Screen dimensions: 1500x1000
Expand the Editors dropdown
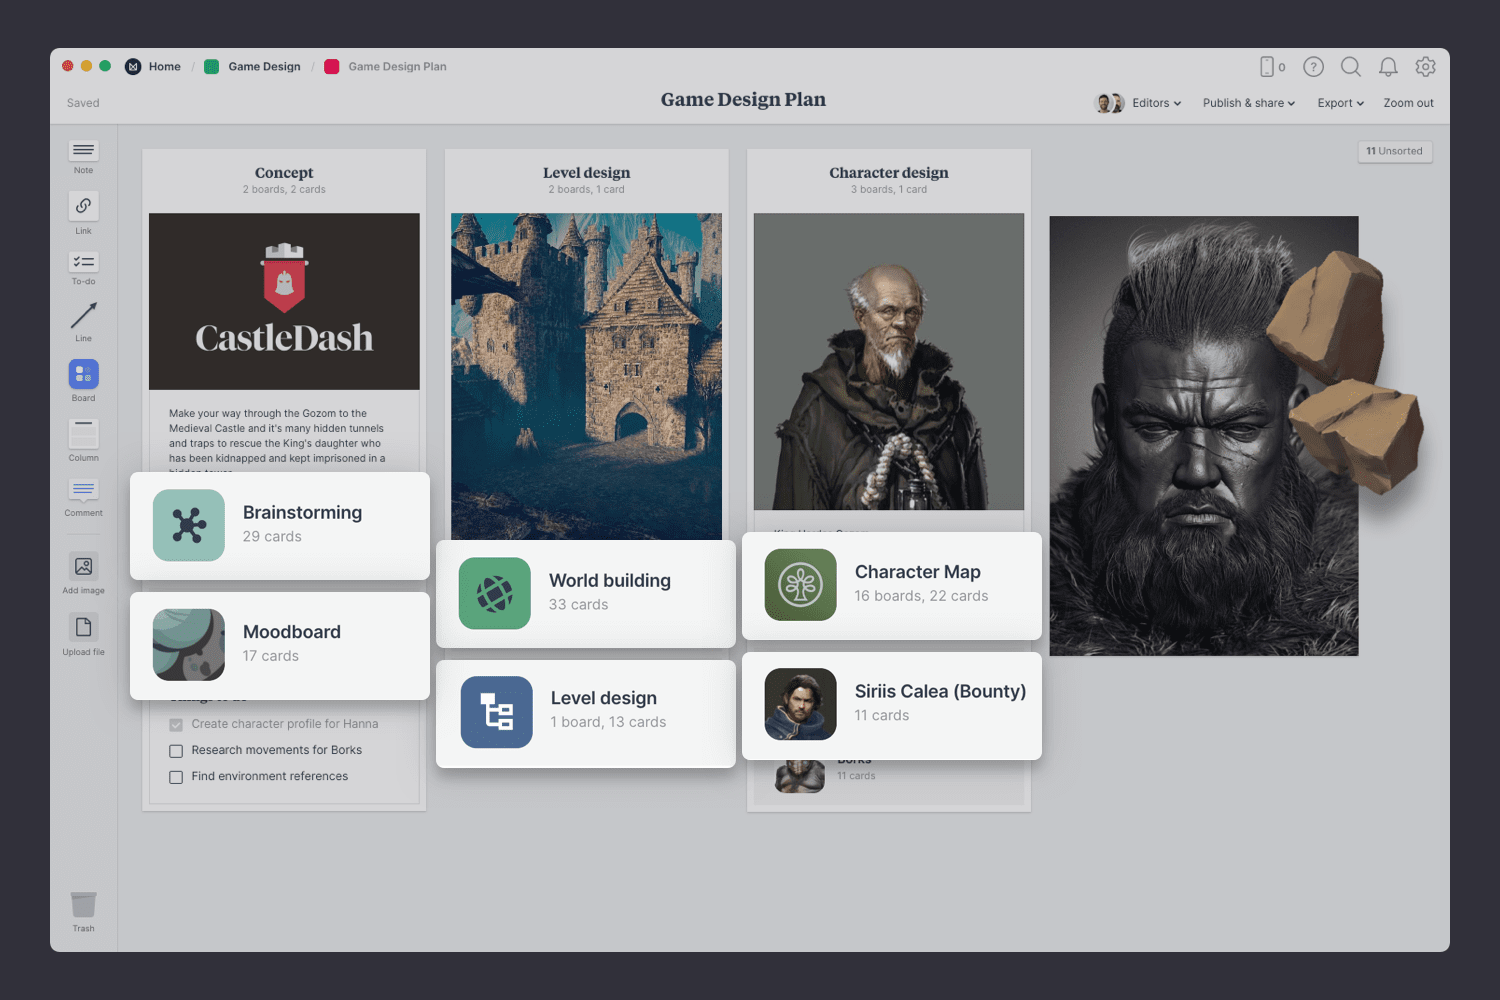point(1157,103)
